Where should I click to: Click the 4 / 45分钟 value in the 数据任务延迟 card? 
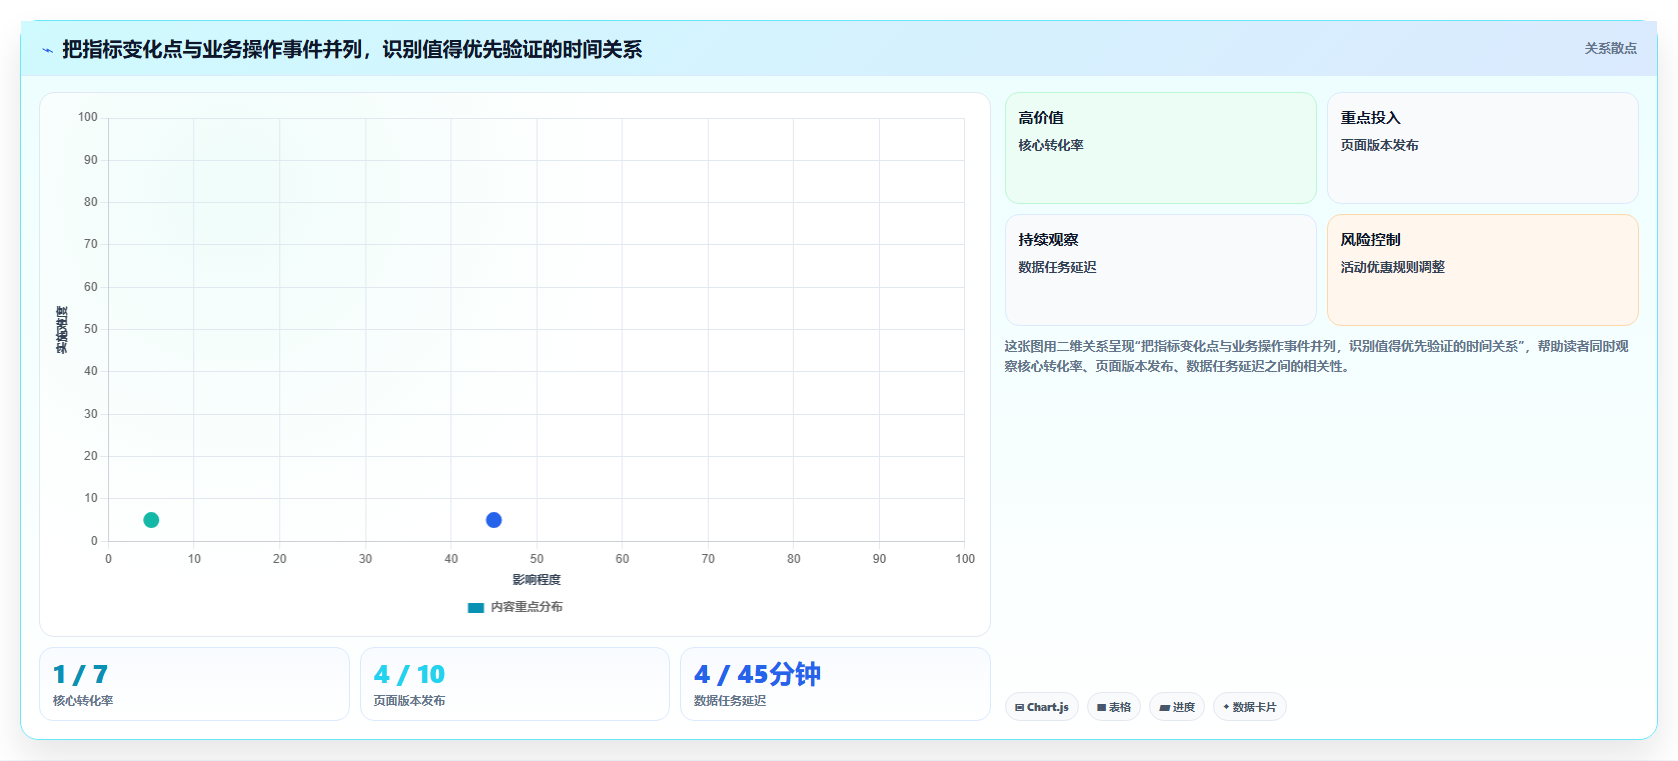pyautogui.click(x=757, y=675)
